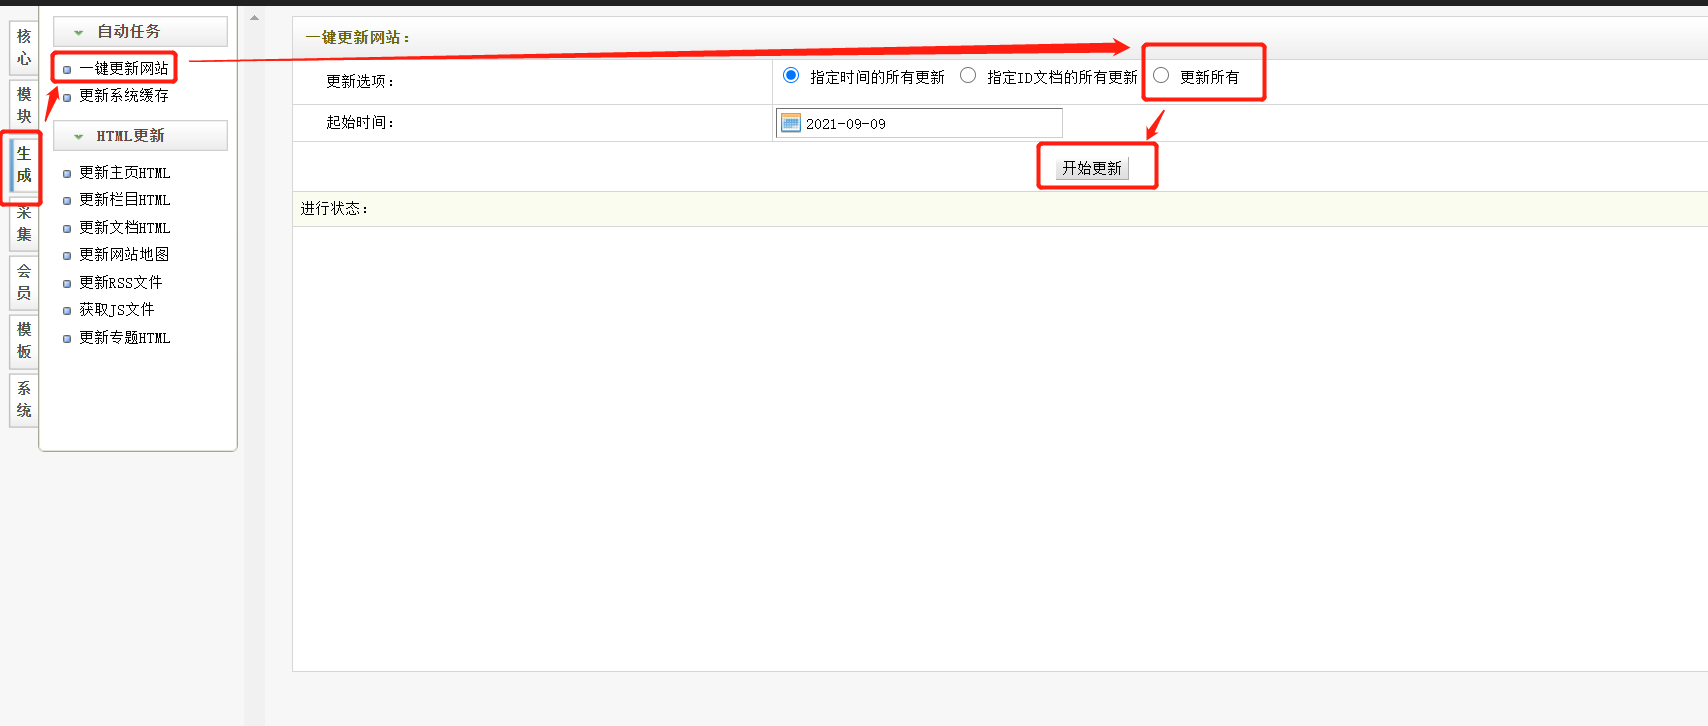Click the 起始时间 label text

click(360, 122)
